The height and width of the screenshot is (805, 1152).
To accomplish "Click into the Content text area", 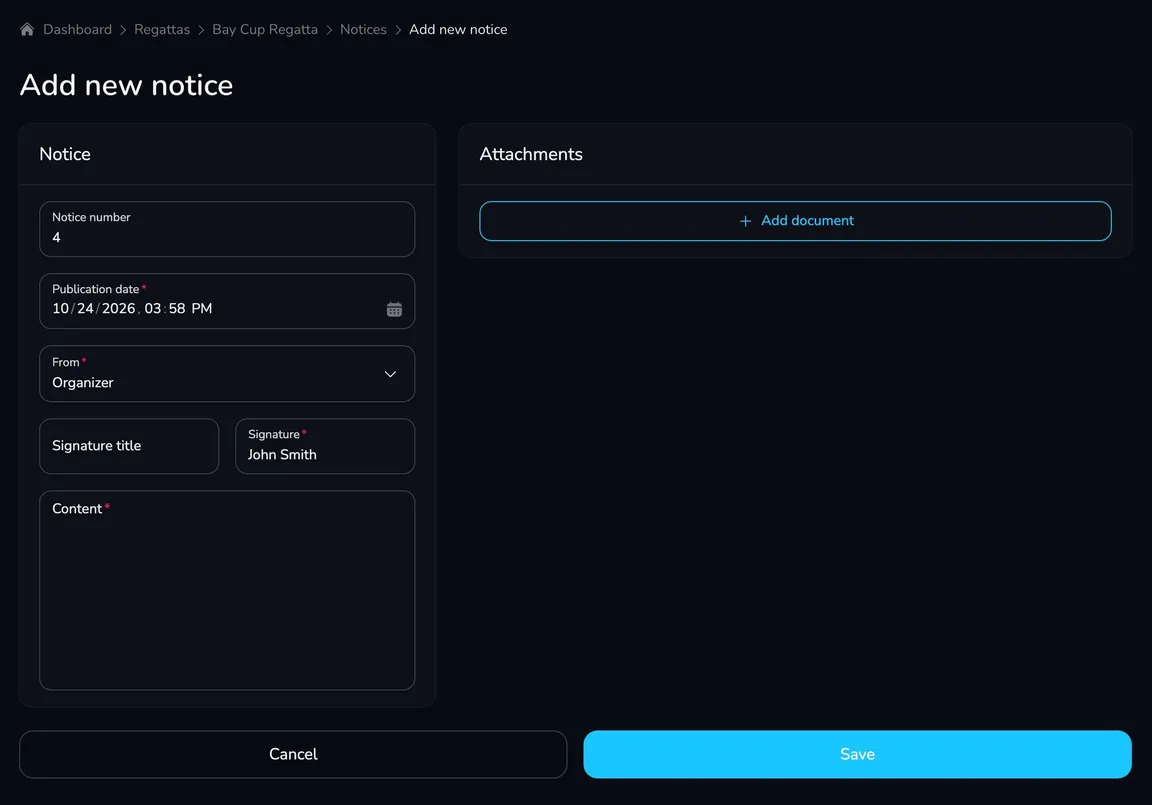I will click(227, 591).
